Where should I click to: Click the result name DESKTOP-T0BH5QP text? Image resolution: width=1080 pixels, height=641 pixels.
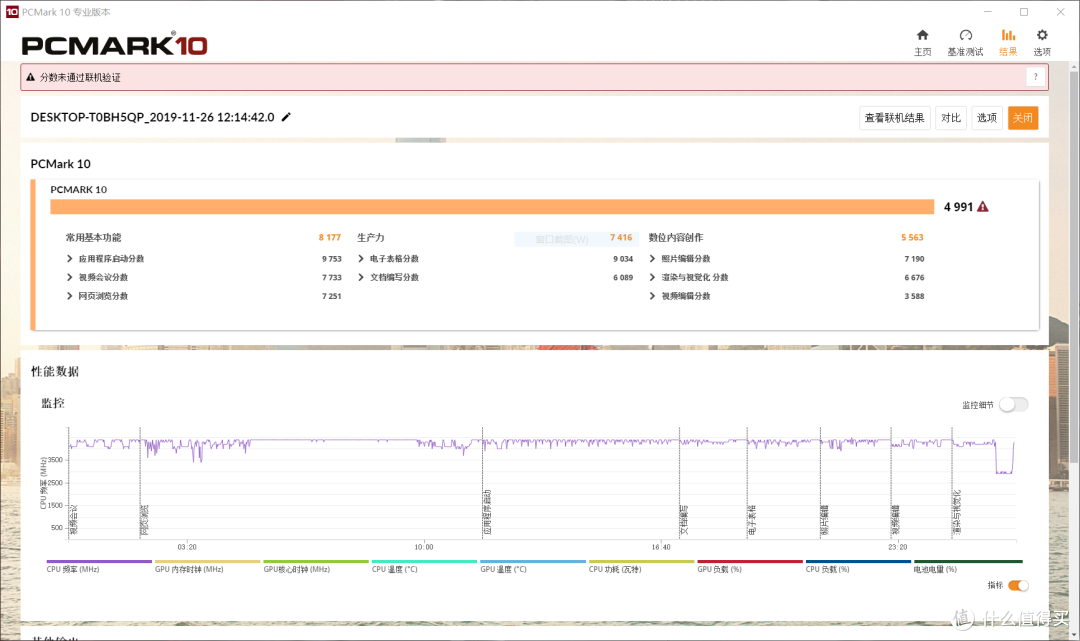pyautogui.click(x=152, y=117)
